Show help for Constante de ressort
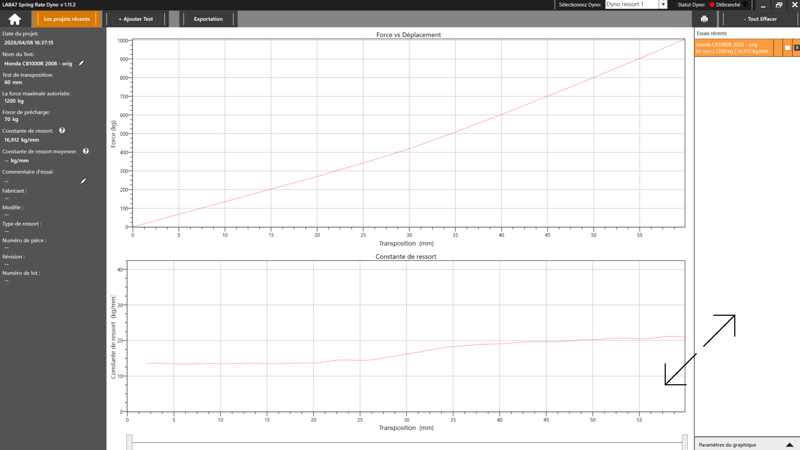 point(62,131)
